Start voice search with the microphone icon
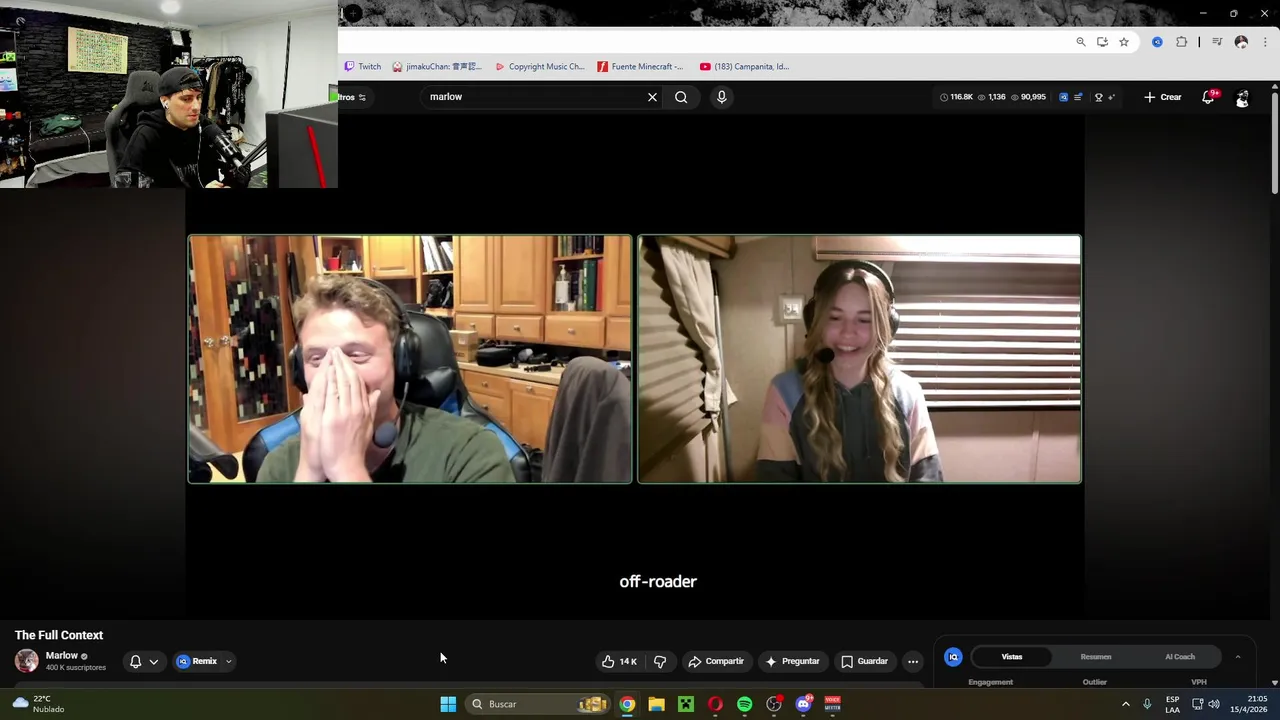 pyautogui.click(x=721, y=97)
